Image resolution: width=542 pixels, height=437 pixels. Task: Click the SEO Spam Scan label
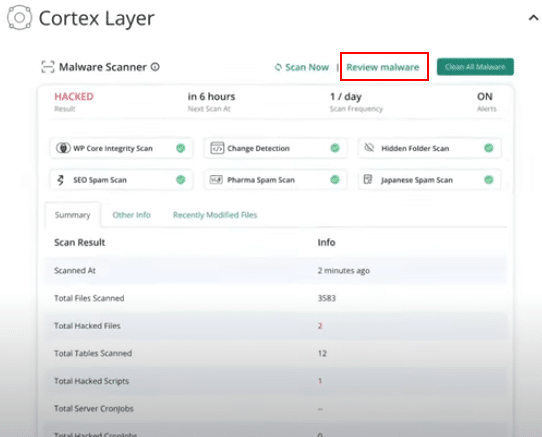pos(100,180)
